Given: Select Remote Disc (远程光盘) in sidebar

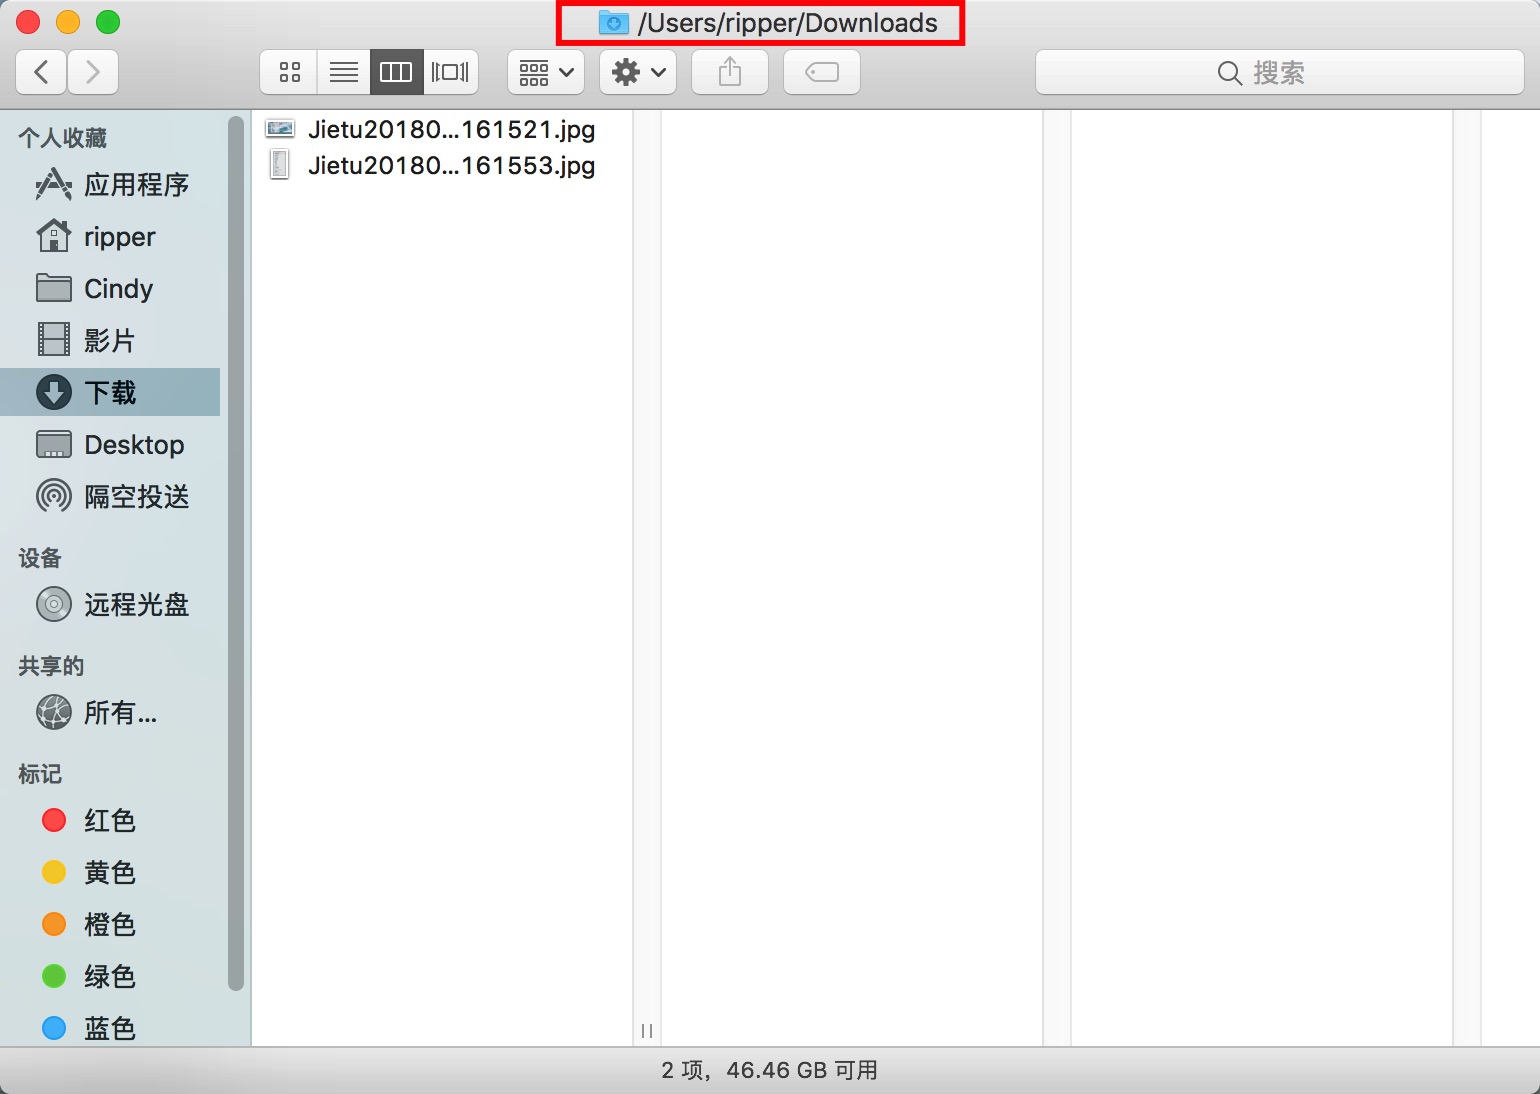Looking at the screenshot, I should click(x=135, y=605).
